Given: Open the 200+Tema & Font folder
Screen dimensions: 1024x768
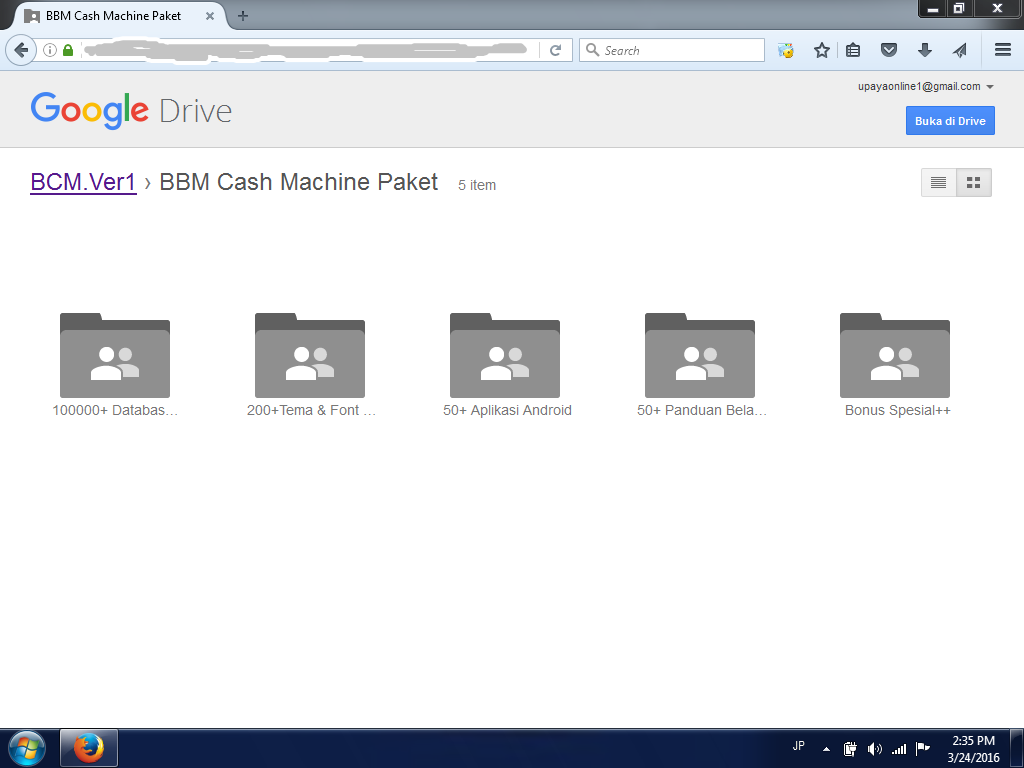Looking at the screenshot, I should point(310,355).
